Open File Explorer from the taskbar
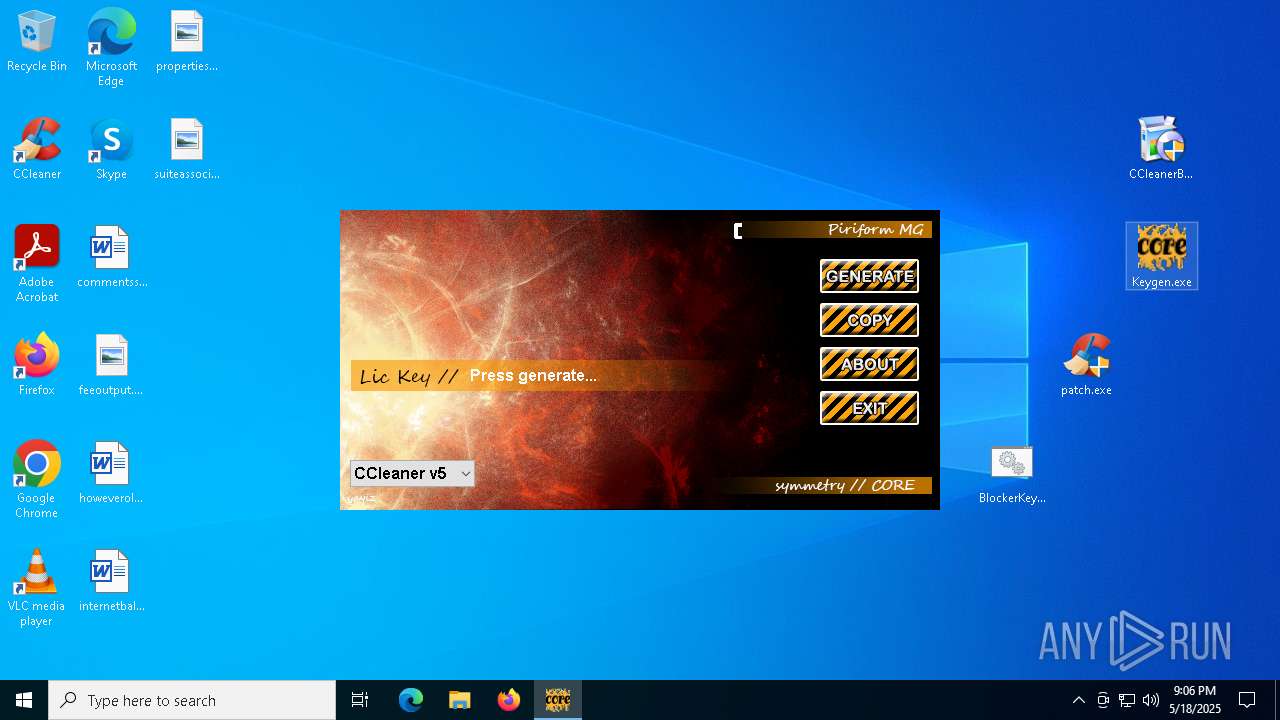The height and width of the screenshot is (720, 1280). tap(459, 700)
